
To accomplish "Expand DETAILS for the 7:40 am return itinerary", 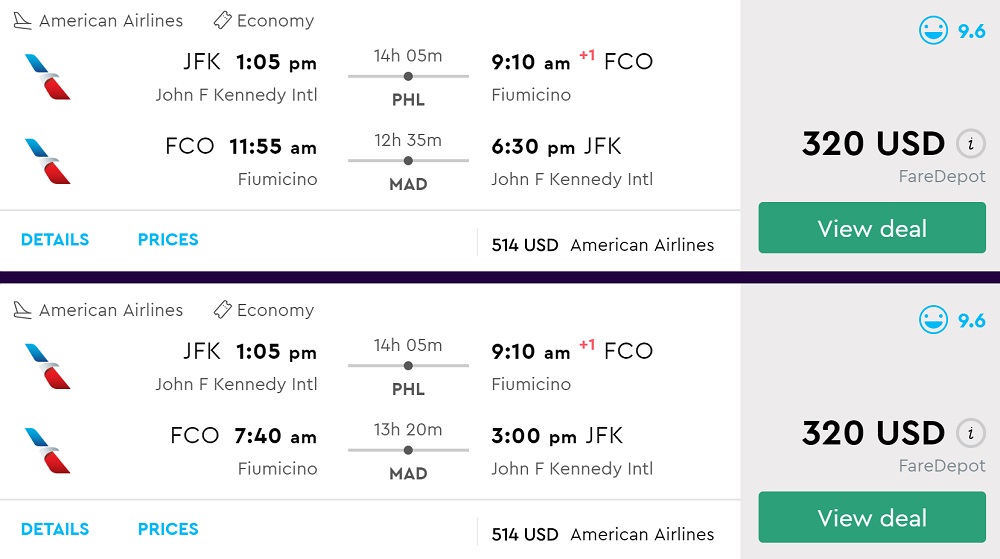I will point(55,529).
